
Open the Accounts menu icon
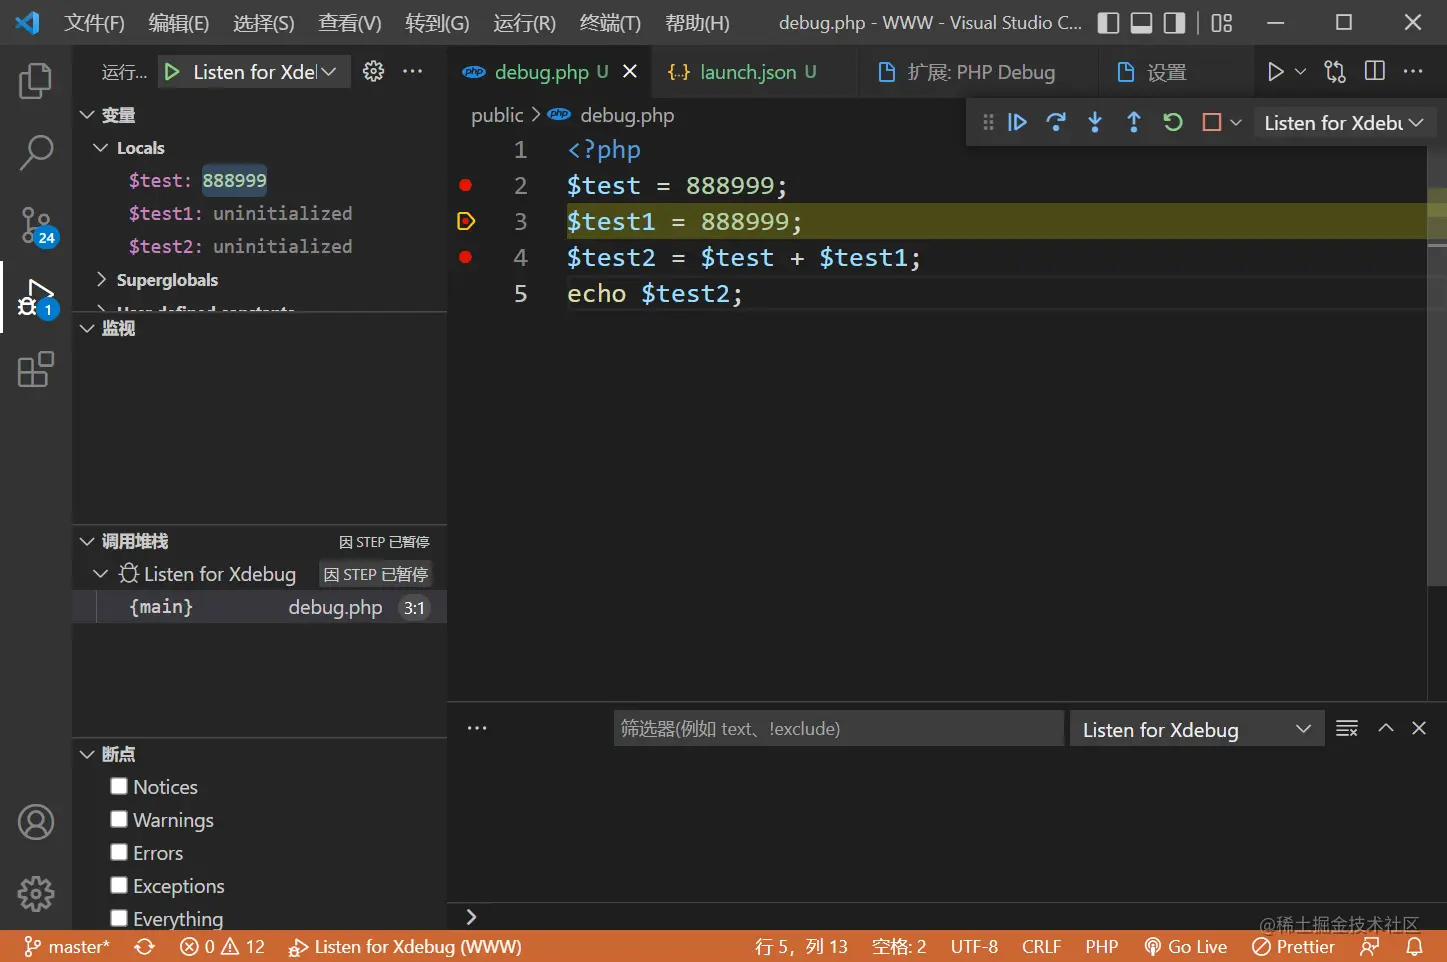click(x=36, y=822)
